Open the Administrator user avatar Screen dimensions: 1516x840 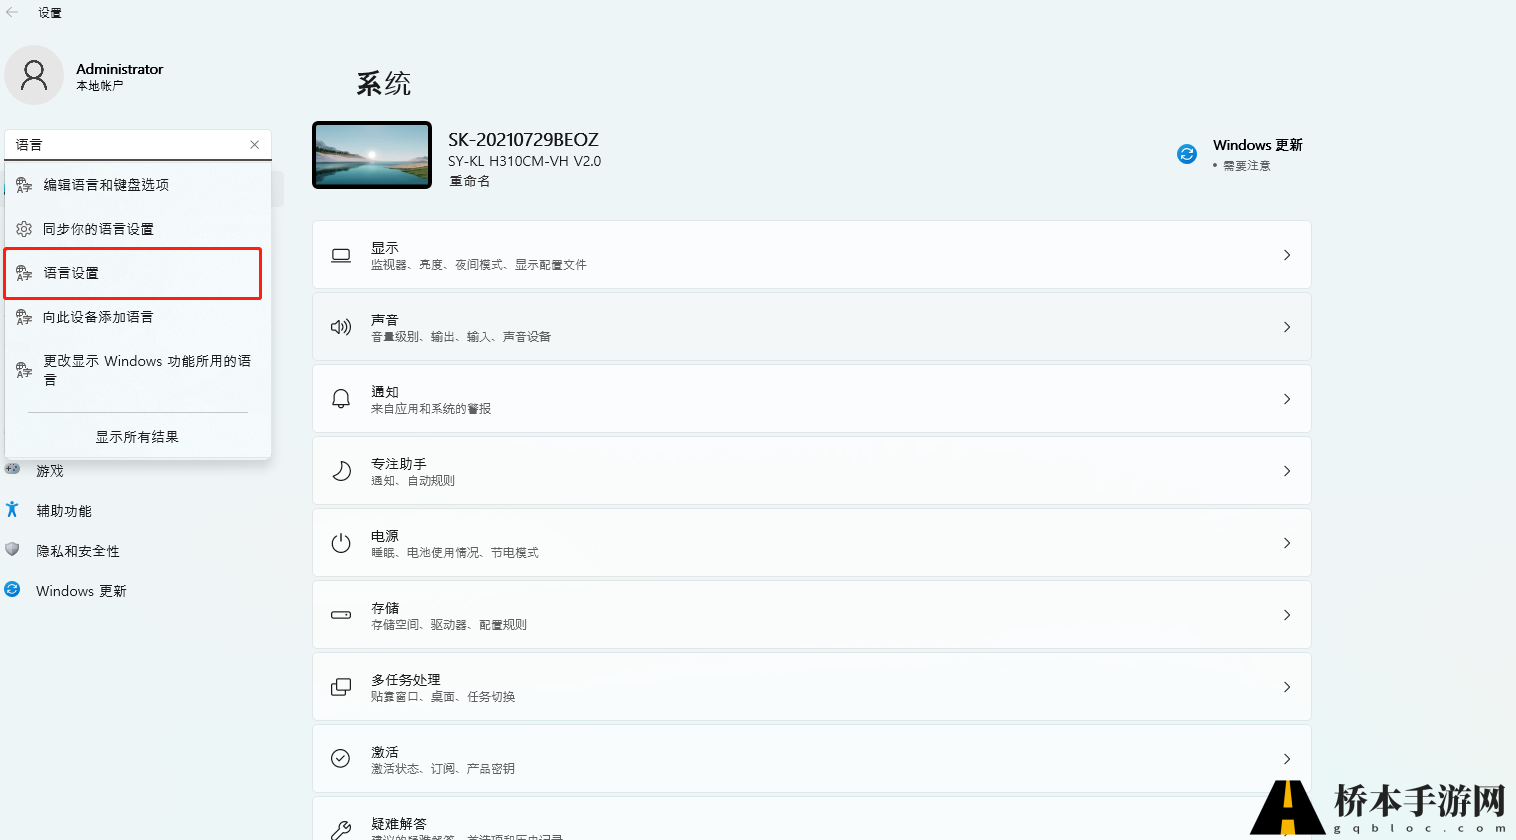click(x=34, y=75)
